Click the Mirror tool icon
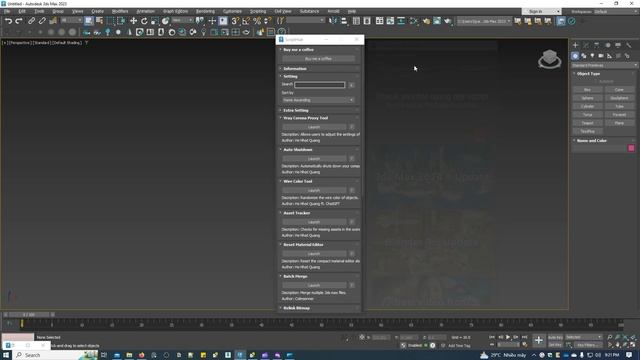The image size is (640, 360). coord(333,21)
